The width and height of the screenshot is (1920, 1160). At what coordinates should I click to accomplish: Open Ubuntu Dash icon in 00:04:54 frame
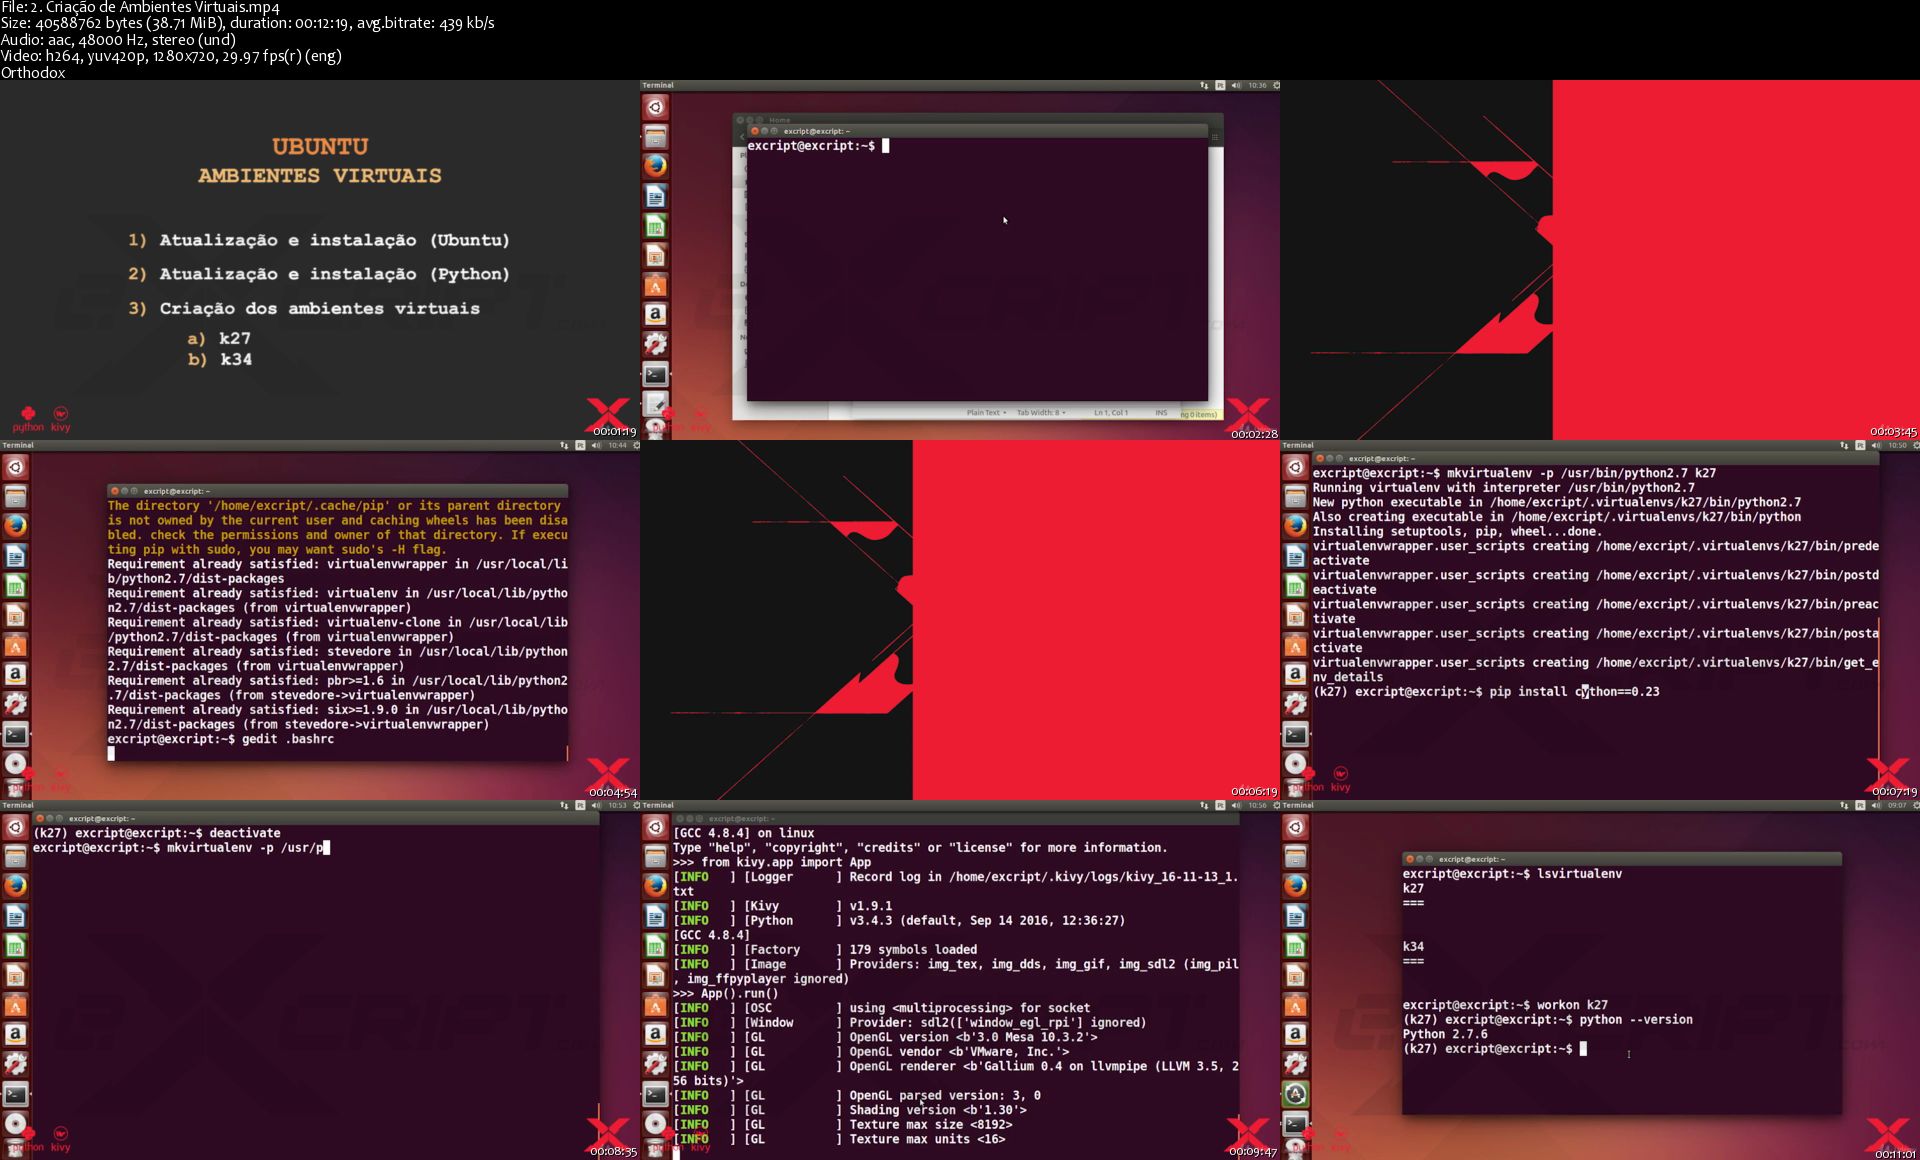pos(15,467)
